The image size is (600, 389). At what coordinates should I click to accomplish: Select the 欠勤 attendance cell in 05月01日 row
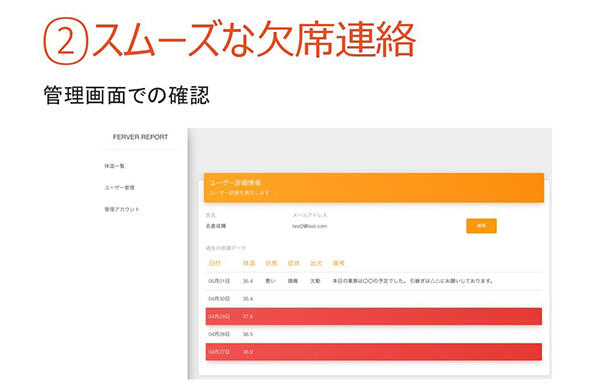(x=315, y=281)
